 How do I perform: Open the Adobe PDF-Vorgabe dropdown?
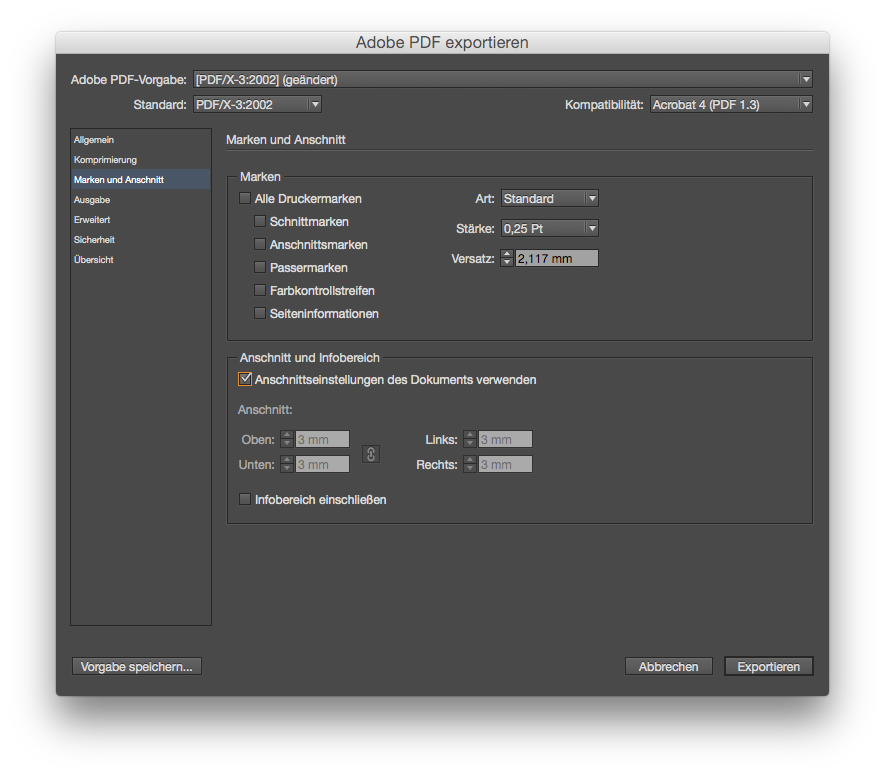point(503,80)
